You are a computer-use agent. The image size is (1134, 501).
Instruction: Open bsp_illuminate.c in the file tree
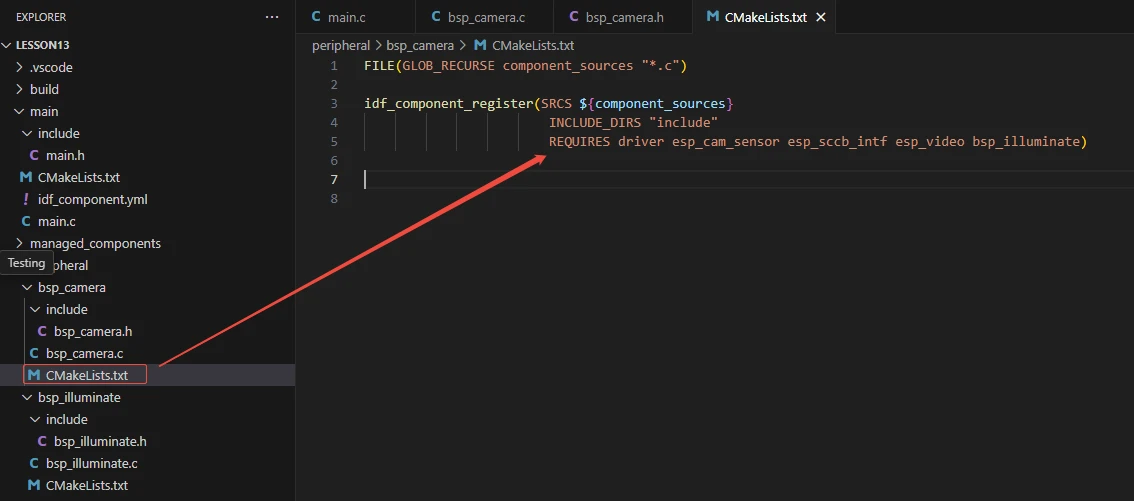point(91,463)
